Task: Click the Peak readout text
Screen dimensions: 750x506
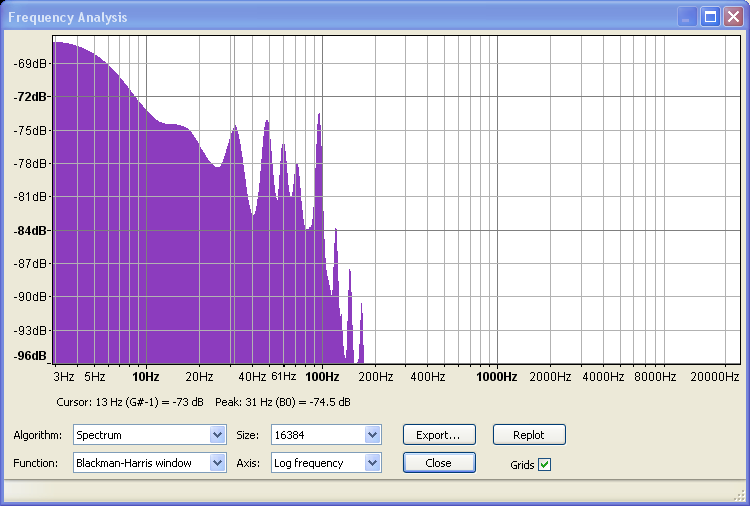Action: 283,402
